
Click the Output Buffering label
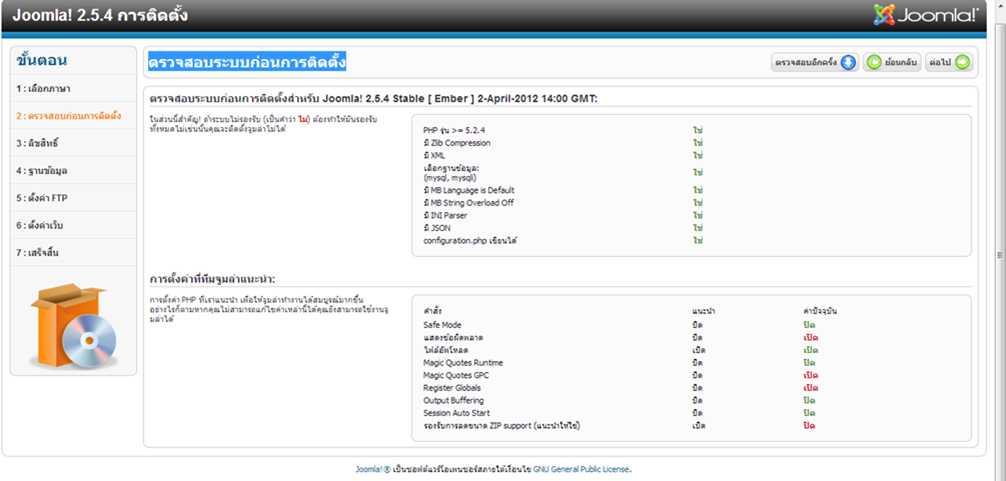pyautogui.click(x=454, y=400)
